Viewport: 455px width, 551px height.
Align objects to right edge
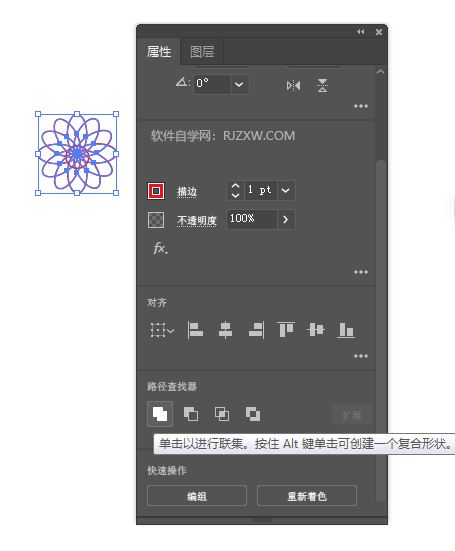[x=256, y=330]
